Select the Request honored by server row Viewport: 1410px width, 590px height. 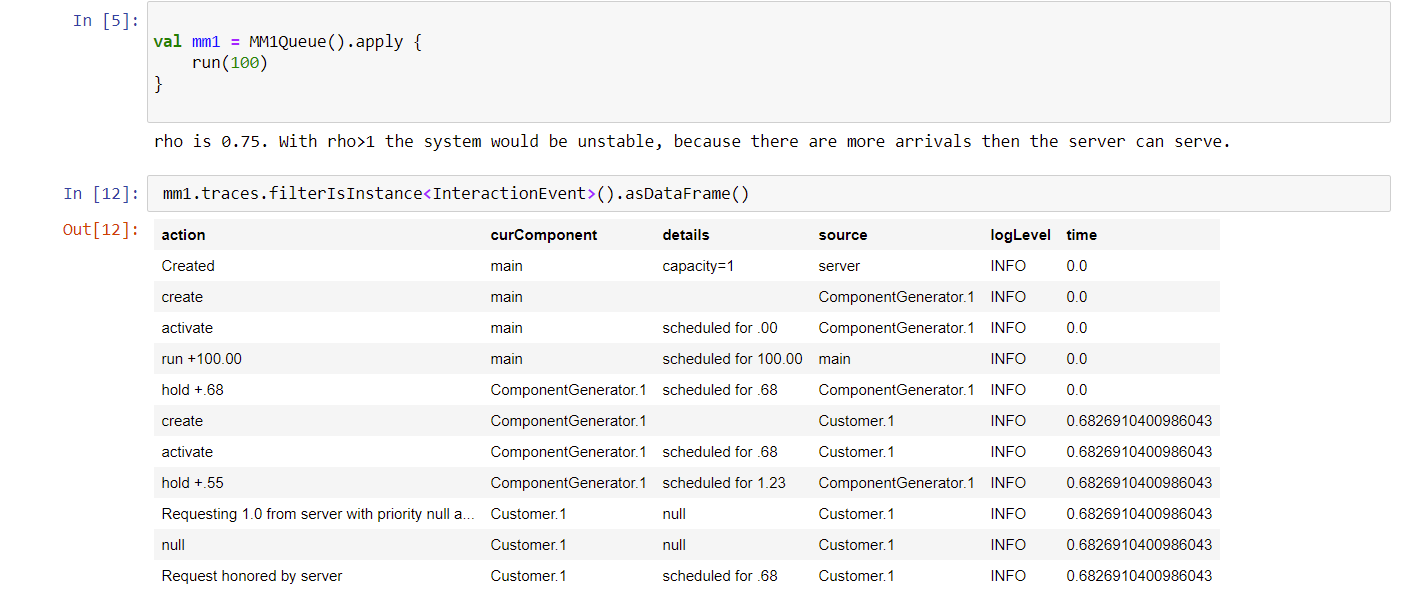coord(687,576)
